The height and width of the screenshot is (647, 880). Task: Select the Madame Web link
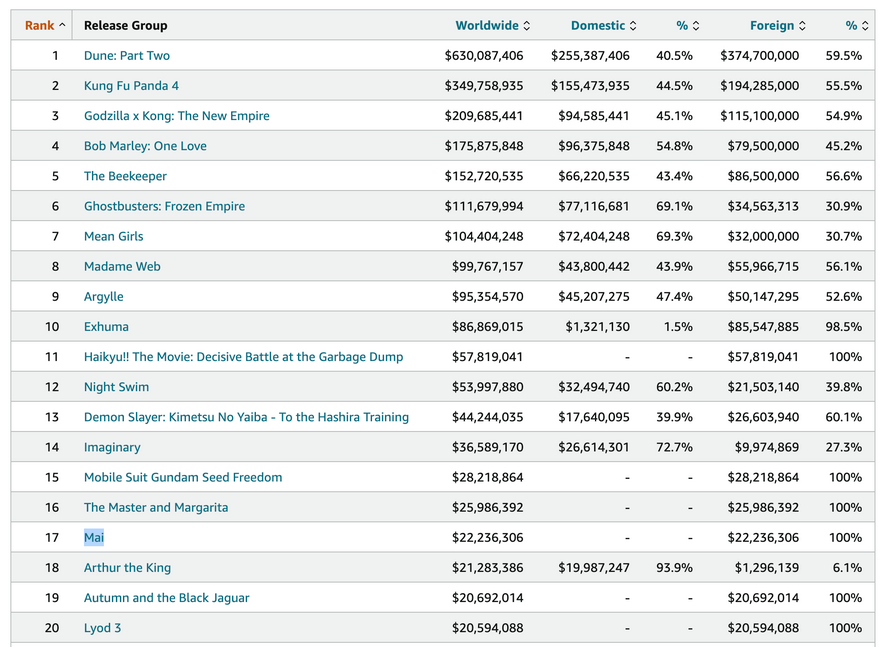122,267
